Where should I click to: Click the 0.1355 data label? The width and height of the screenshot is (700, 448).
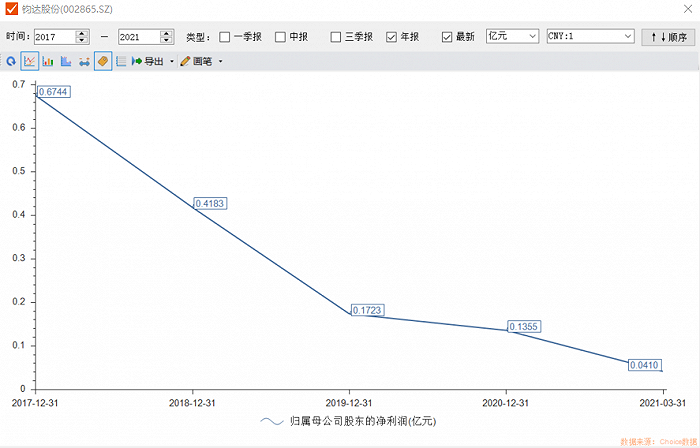pos(524,327)
